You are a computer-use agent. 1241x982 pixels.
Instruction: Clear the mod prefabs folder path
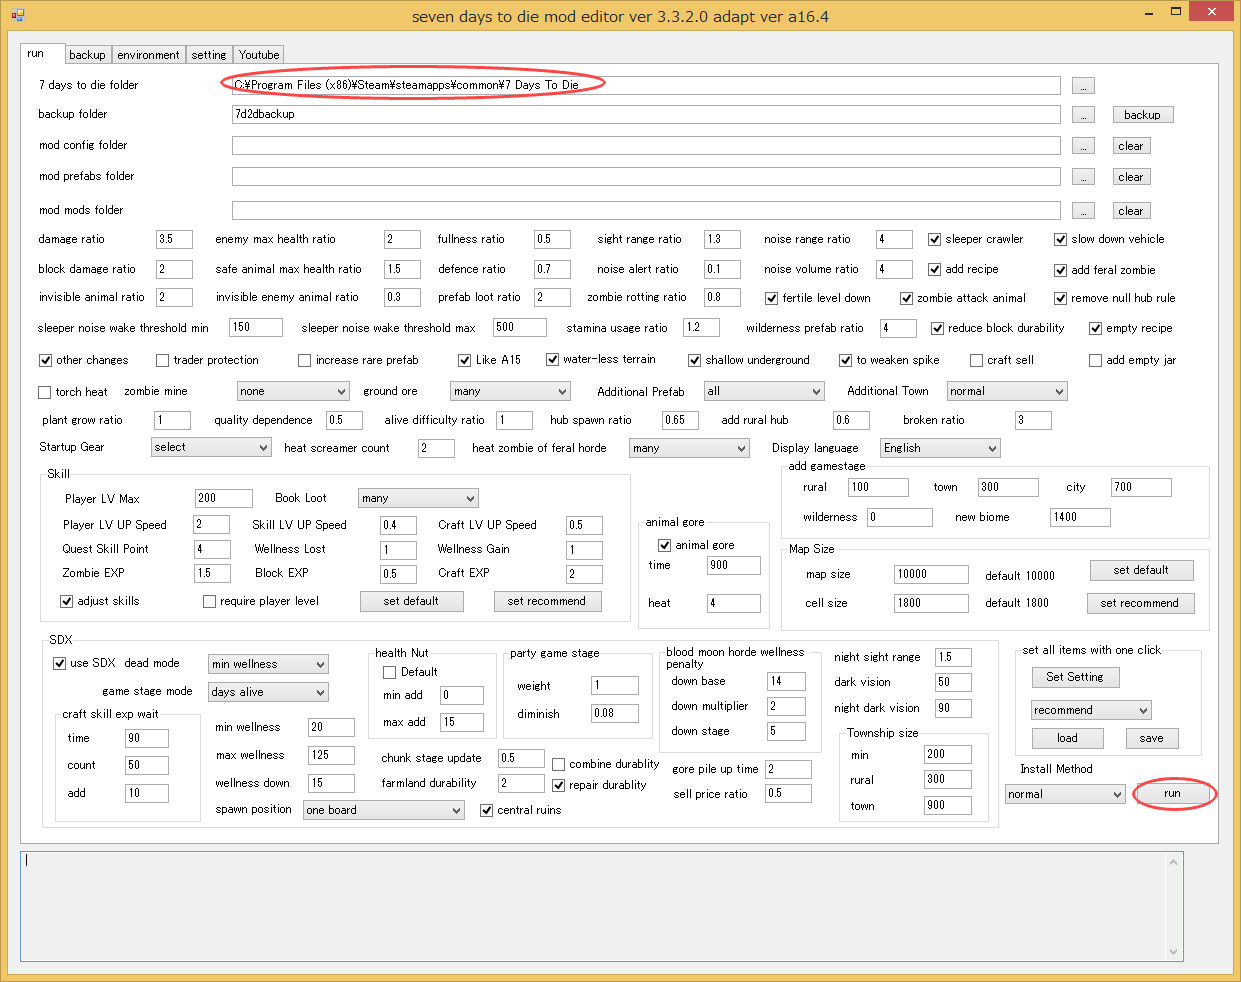pyautogui.click(x=1131, y=177)
